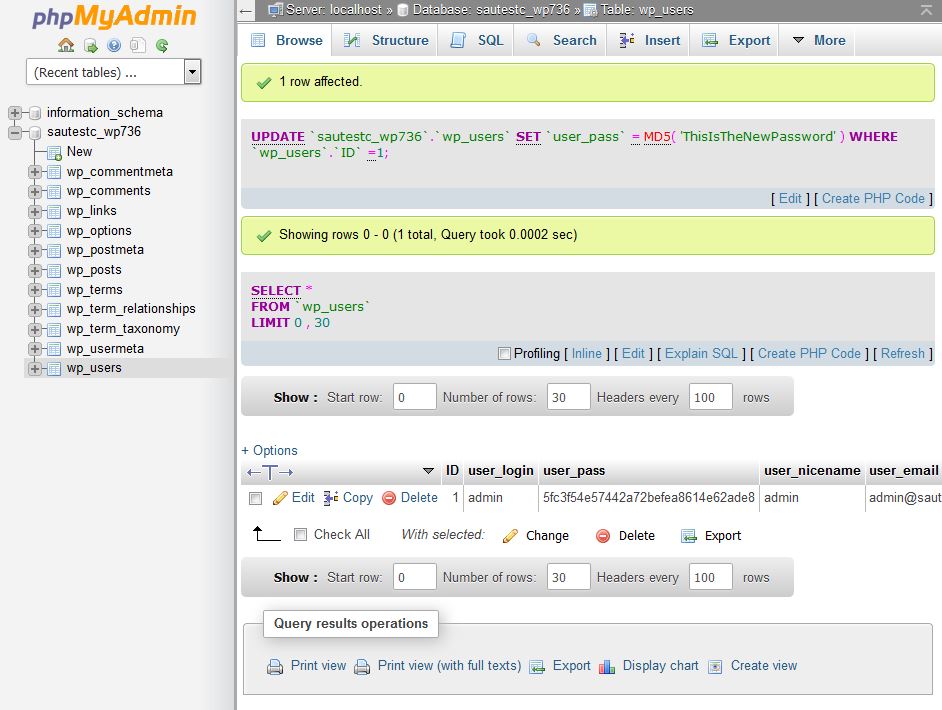This screenshot has width=942, height=710.
Task: Click the Refresh link for the query
Action: click(901, 353)
